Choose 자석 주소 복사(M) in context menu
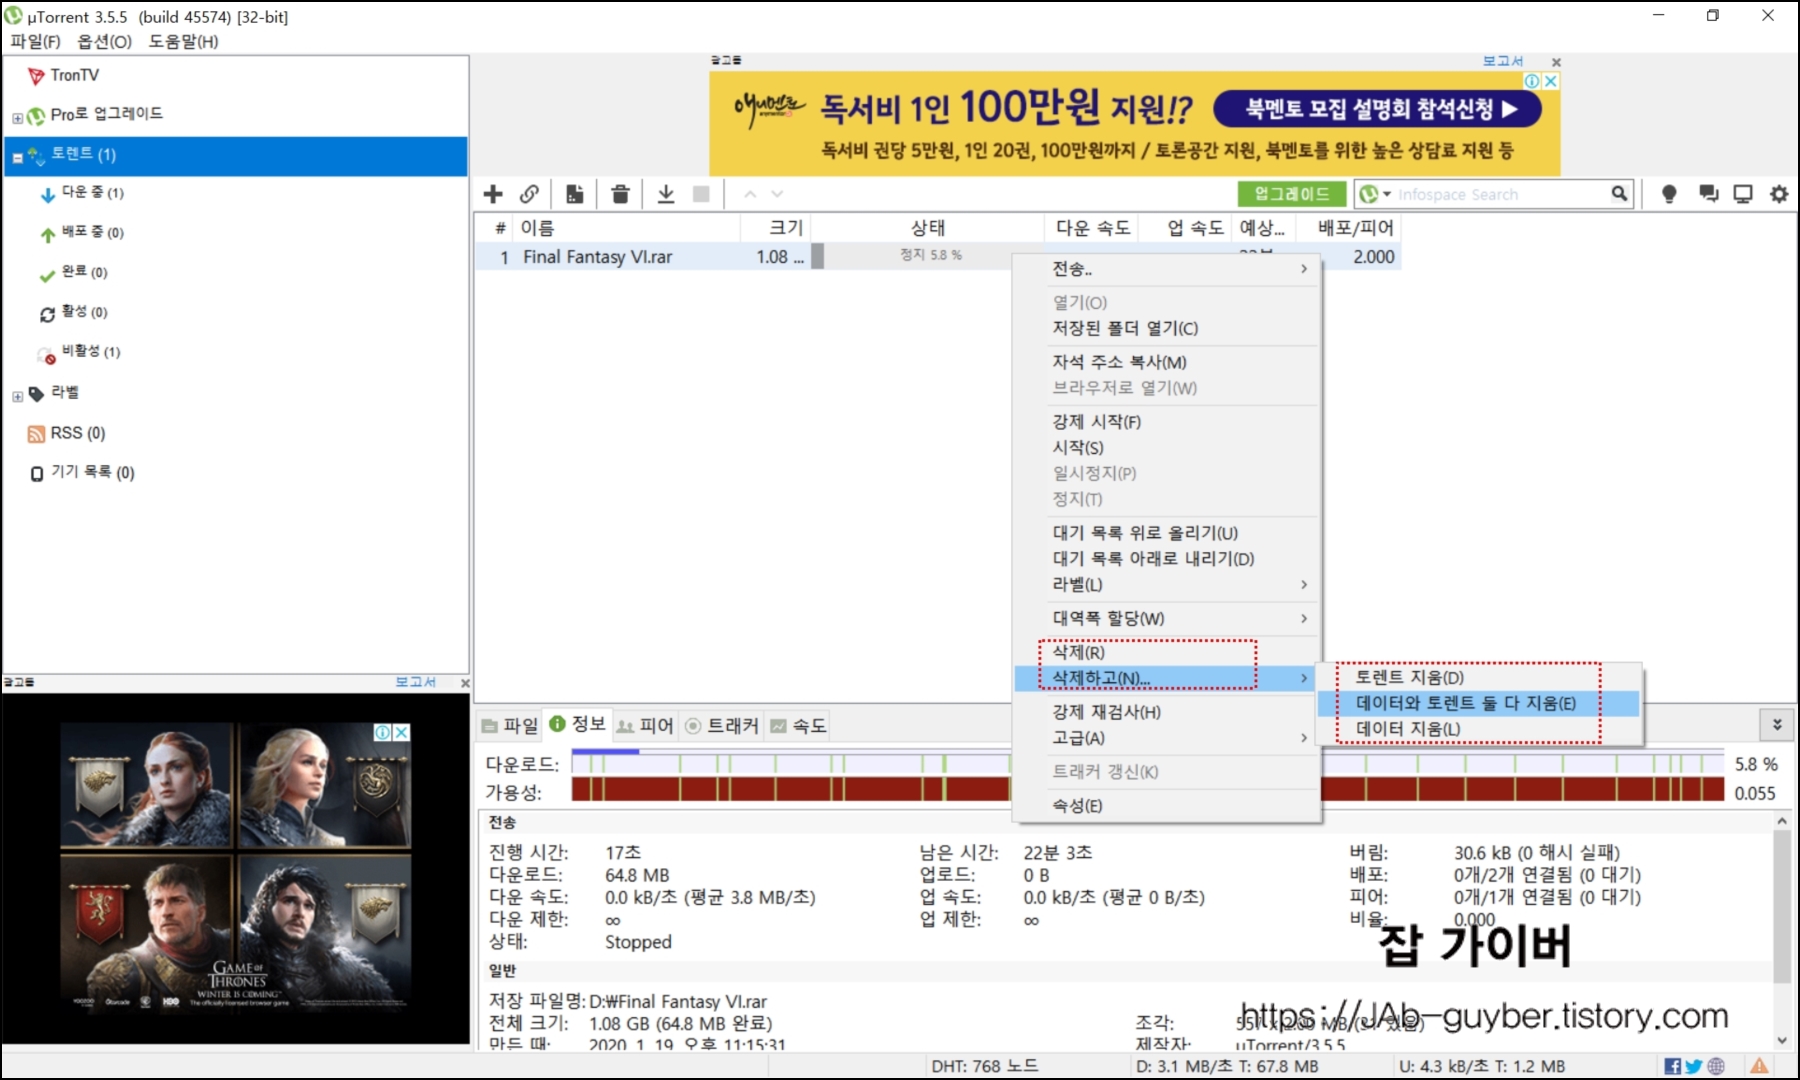Screen dimensions: 1800x1080 click(1167, 362)
